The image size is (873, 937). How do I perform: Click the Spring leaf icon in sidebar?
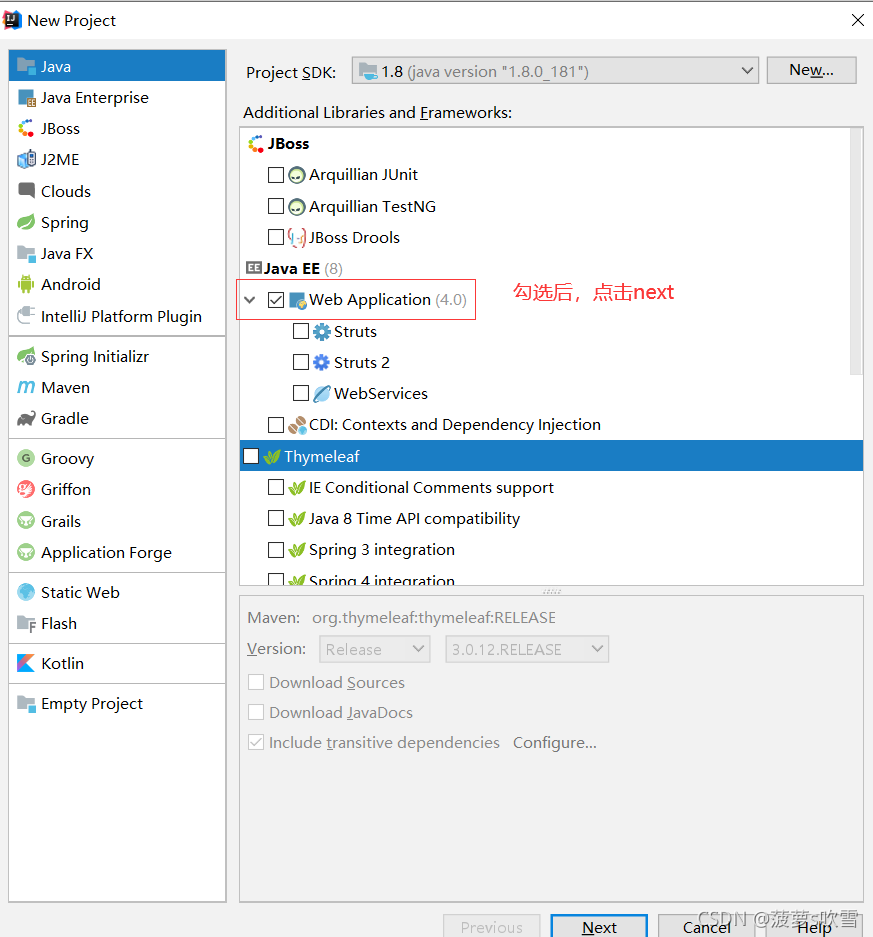(x=26, y=222)
